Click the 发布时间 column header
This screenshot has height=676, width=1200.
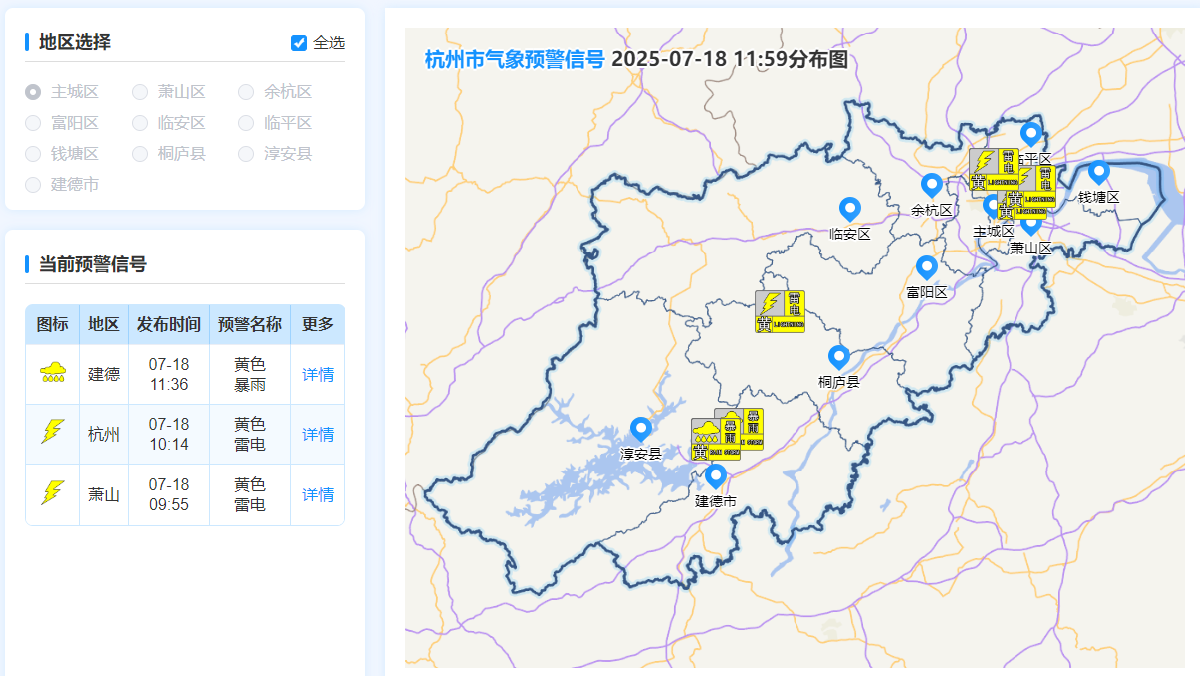[169, 325]
